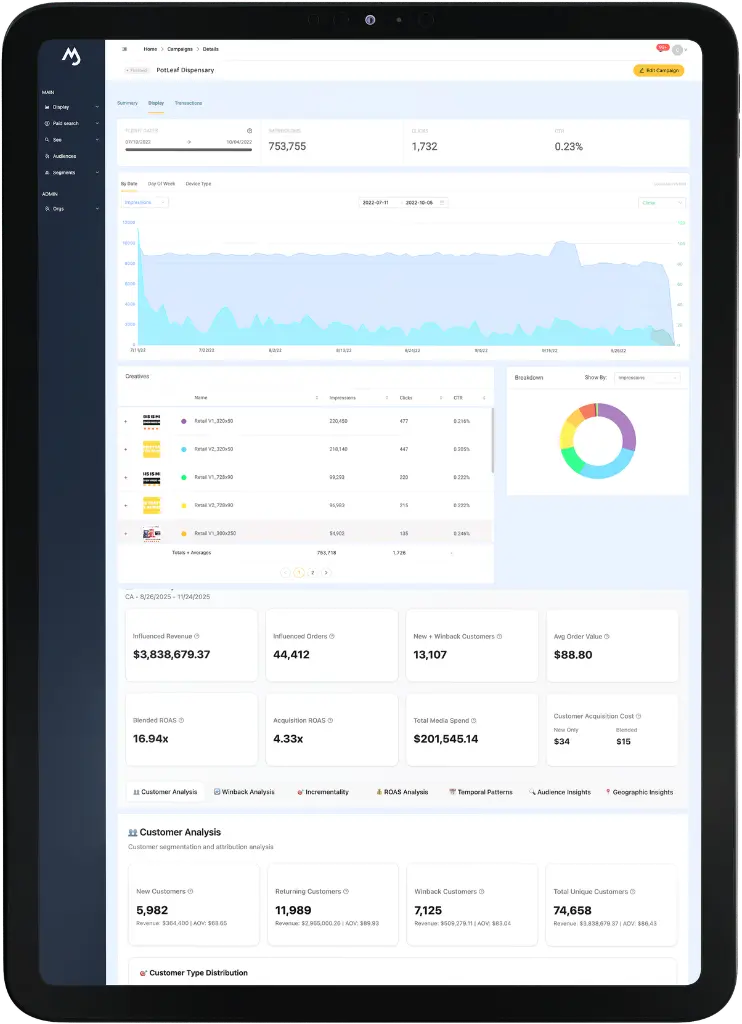
Task: Switch to the Transactions tab
Action: [x=188, y=103]
